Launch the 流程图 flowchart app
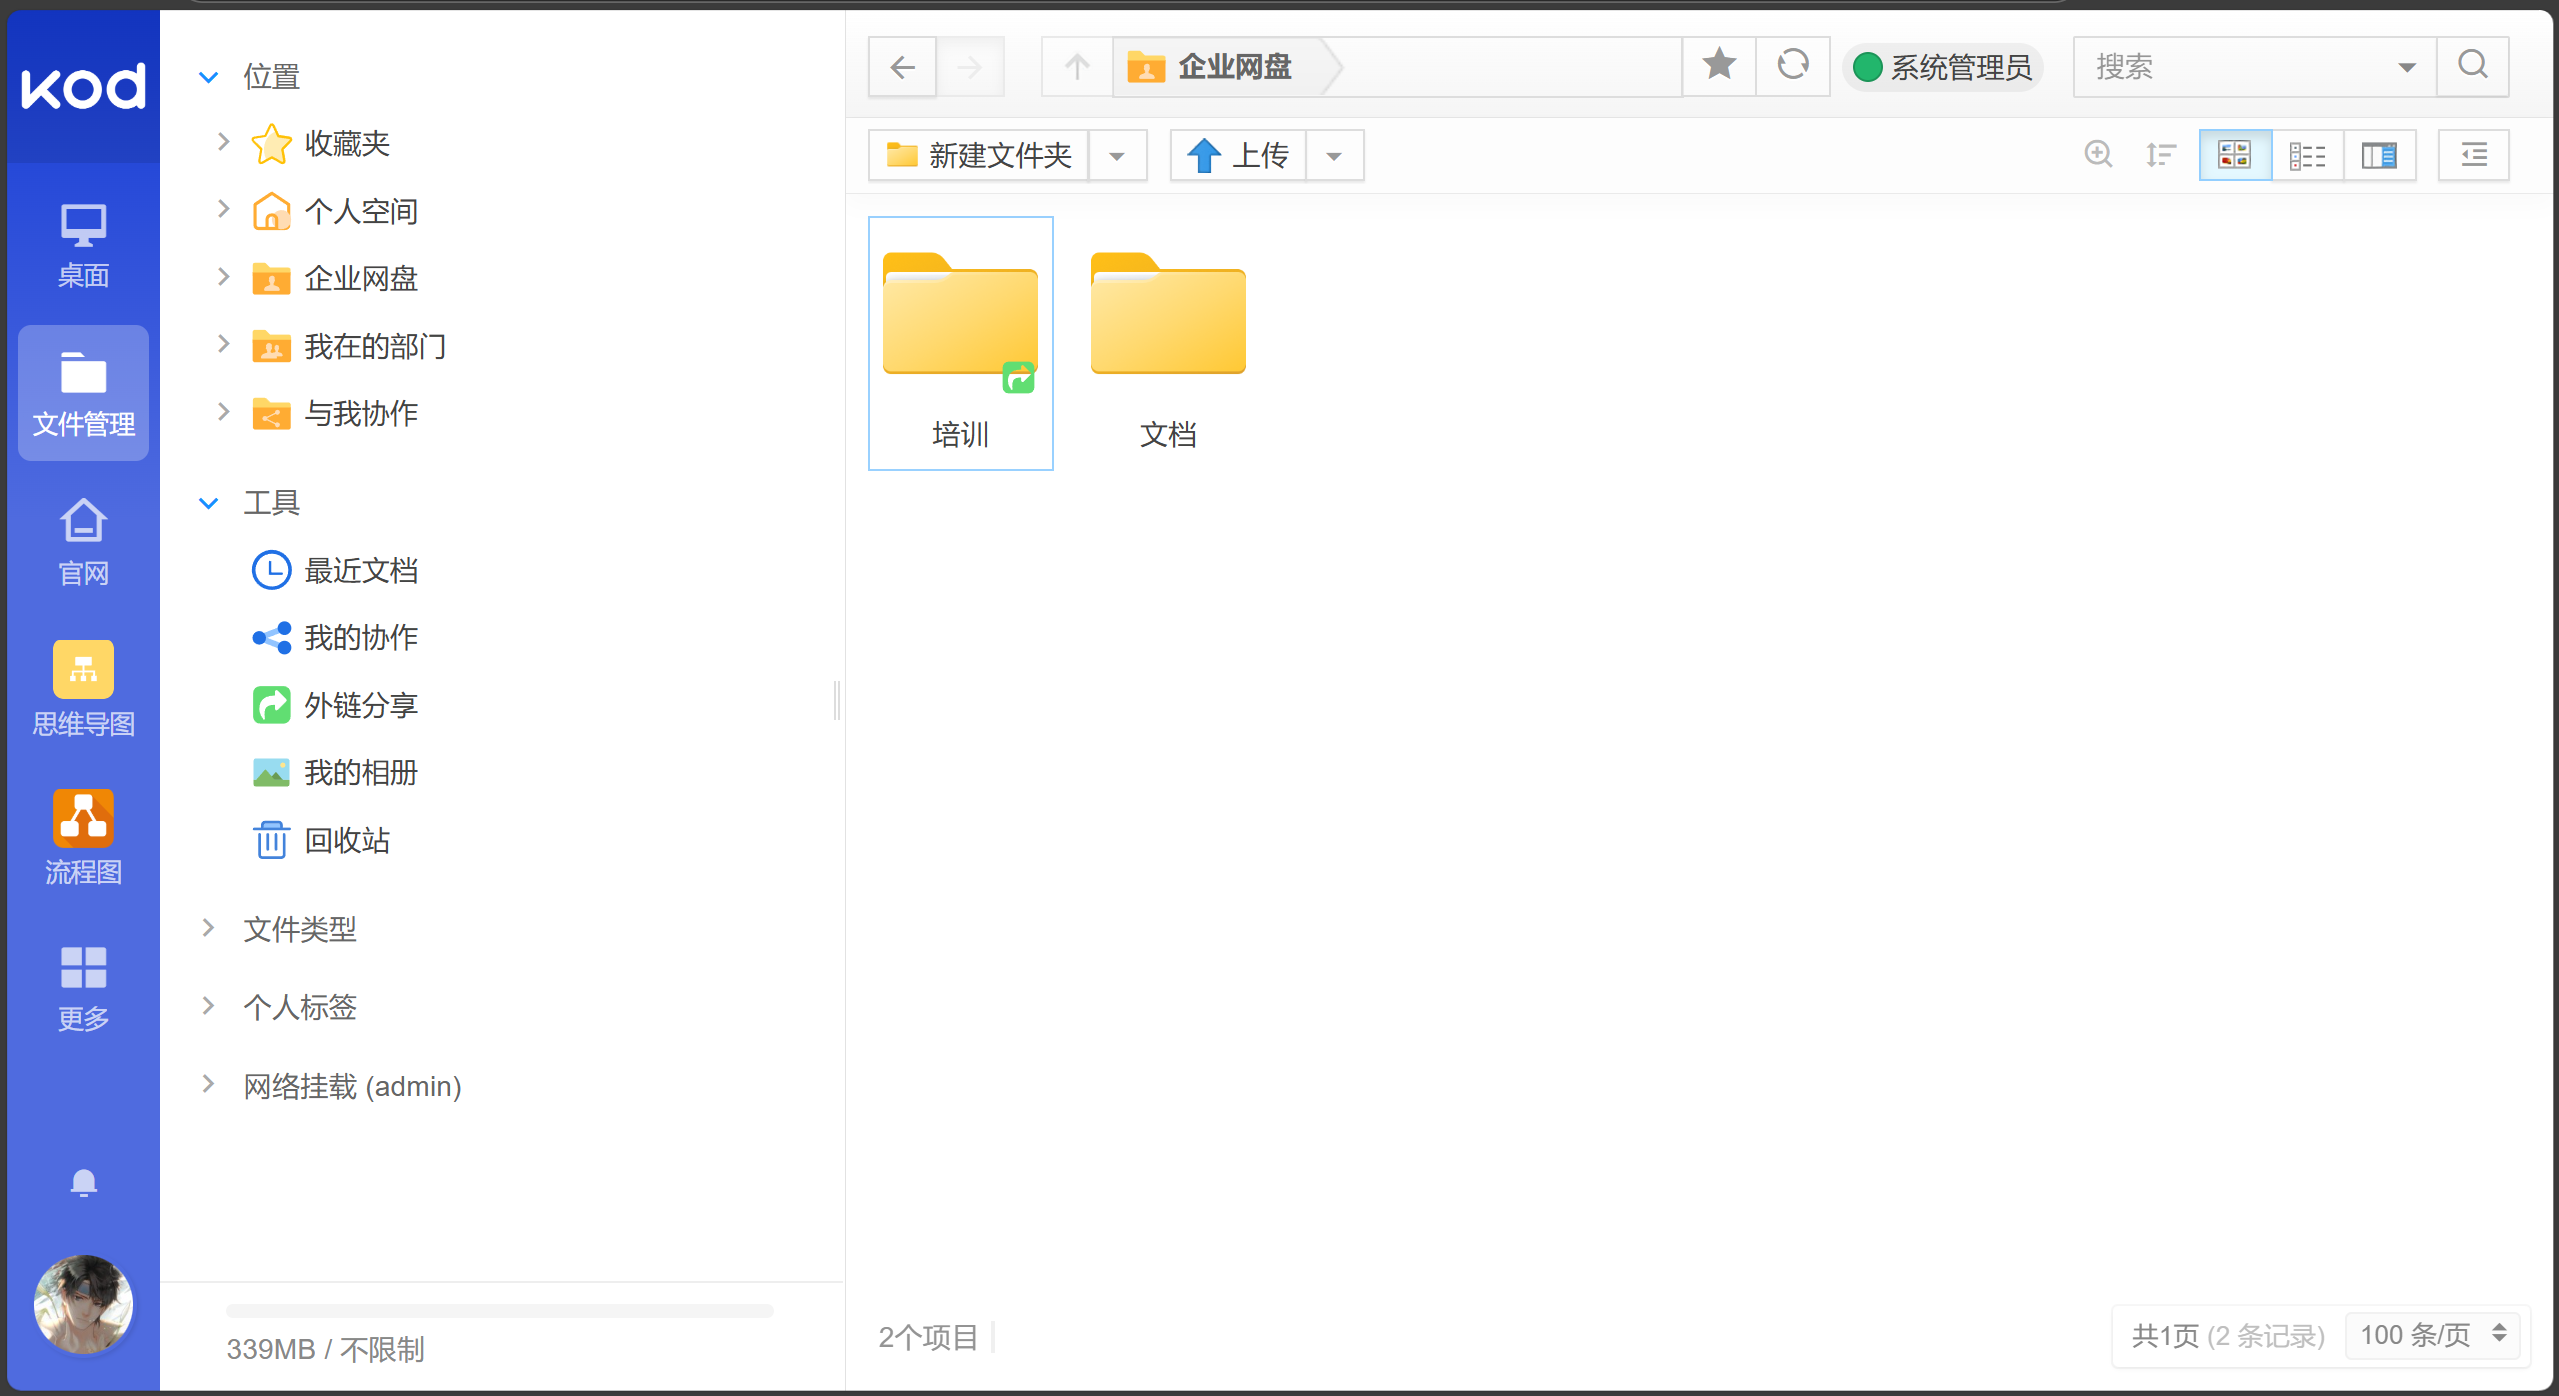Image resolution: width=2559 pixels, height=1396 pixels. pos(83,838)
